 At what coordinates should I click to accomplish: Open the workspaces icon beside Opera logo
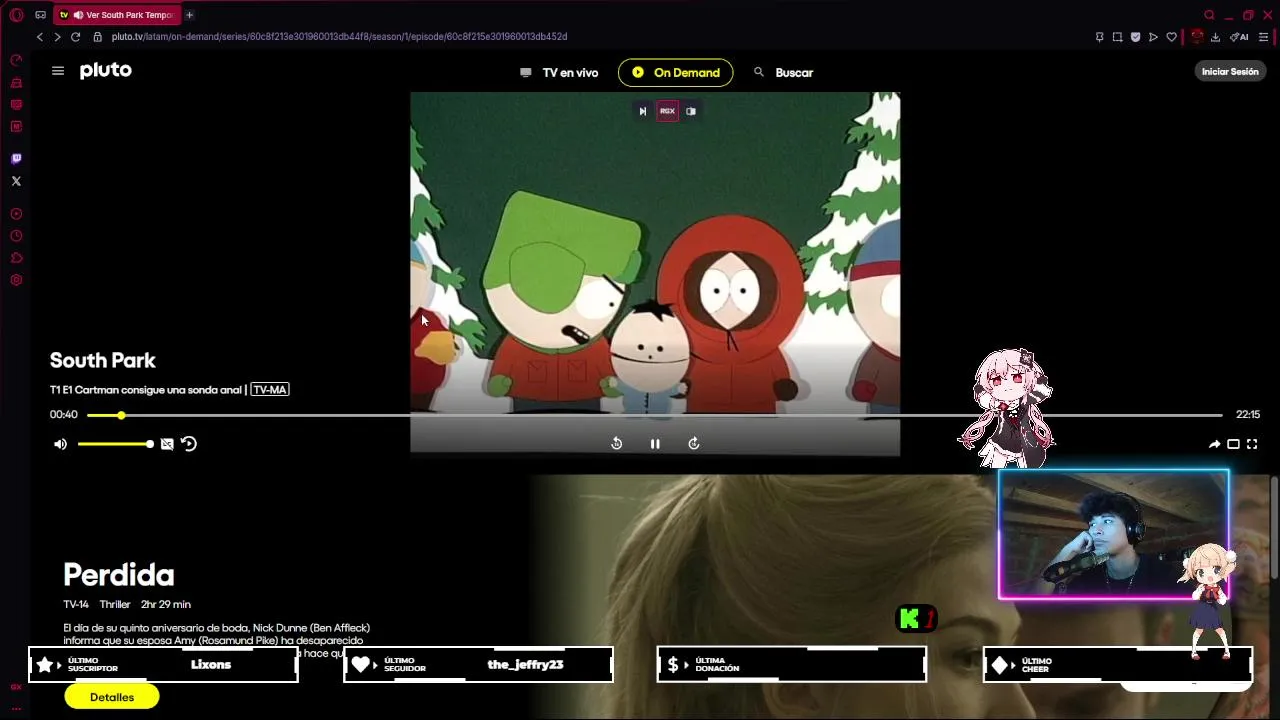click(x=40, y=15)
